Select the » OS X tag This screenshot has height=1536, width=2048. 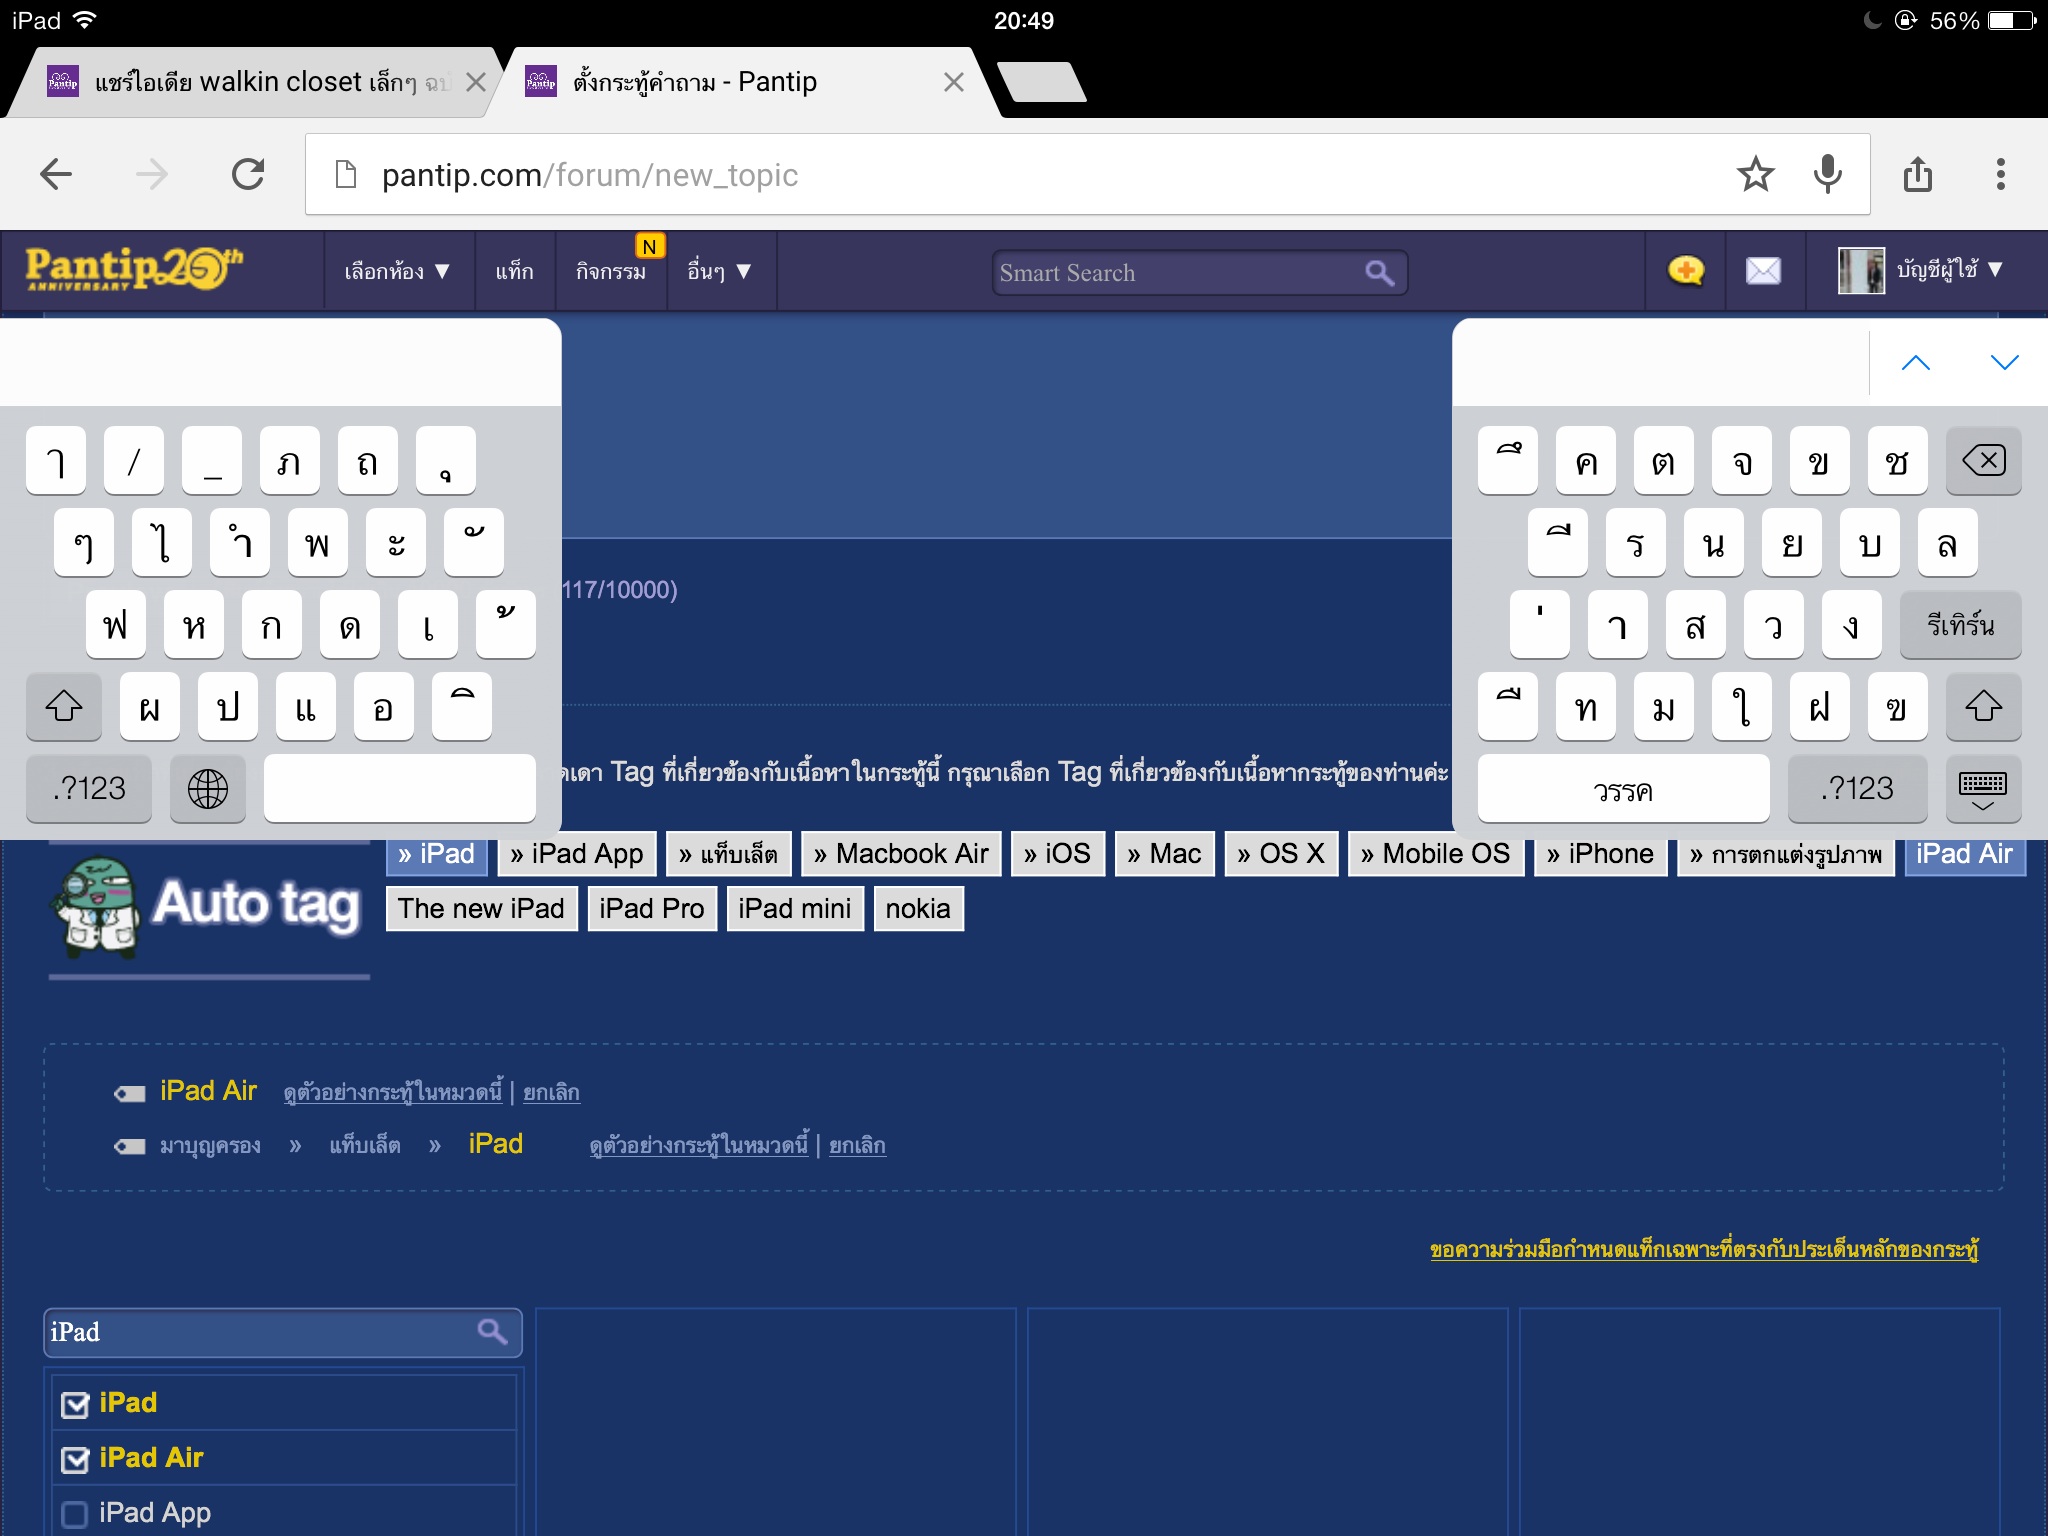(1281, 854)
